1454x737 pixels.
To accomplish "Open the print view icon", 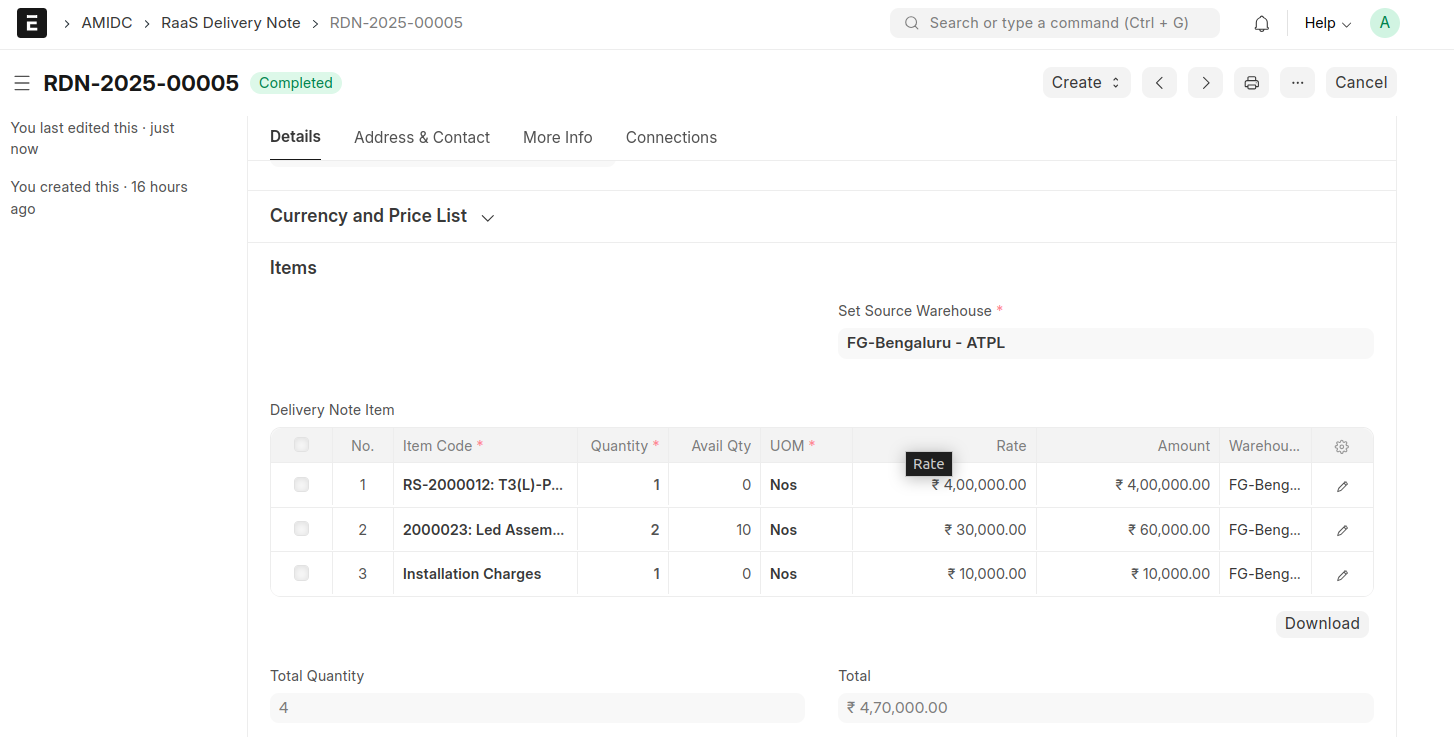I will tap(1251, 82).
